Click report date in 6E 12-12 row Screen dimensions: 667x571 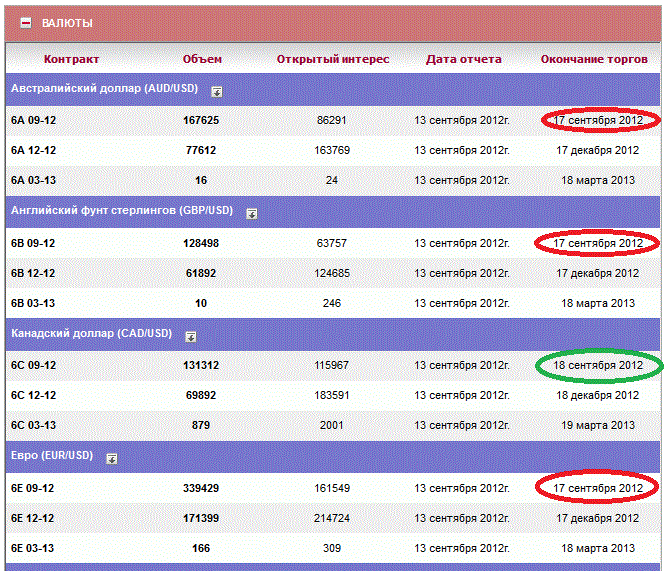point(462,518)
